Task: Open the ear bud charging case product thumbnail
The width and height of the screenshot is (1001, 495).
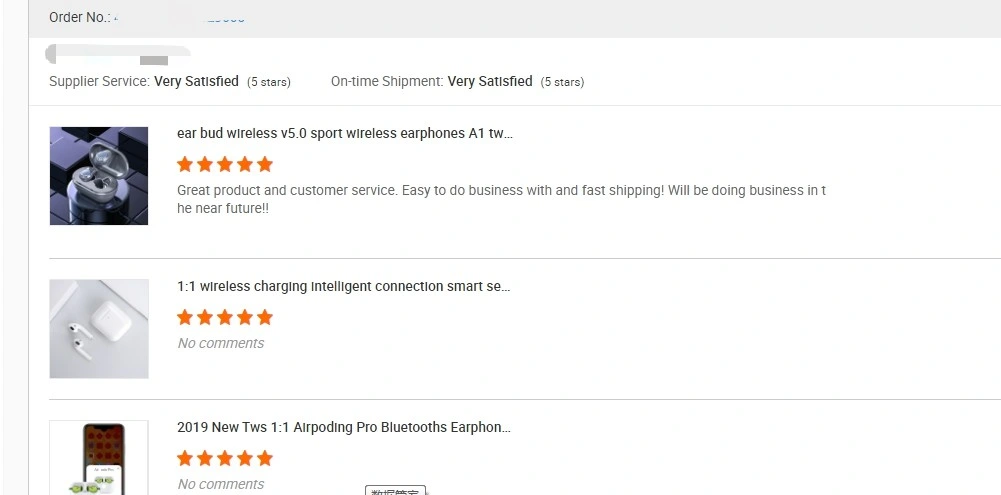Action: (x=99, y=176)
